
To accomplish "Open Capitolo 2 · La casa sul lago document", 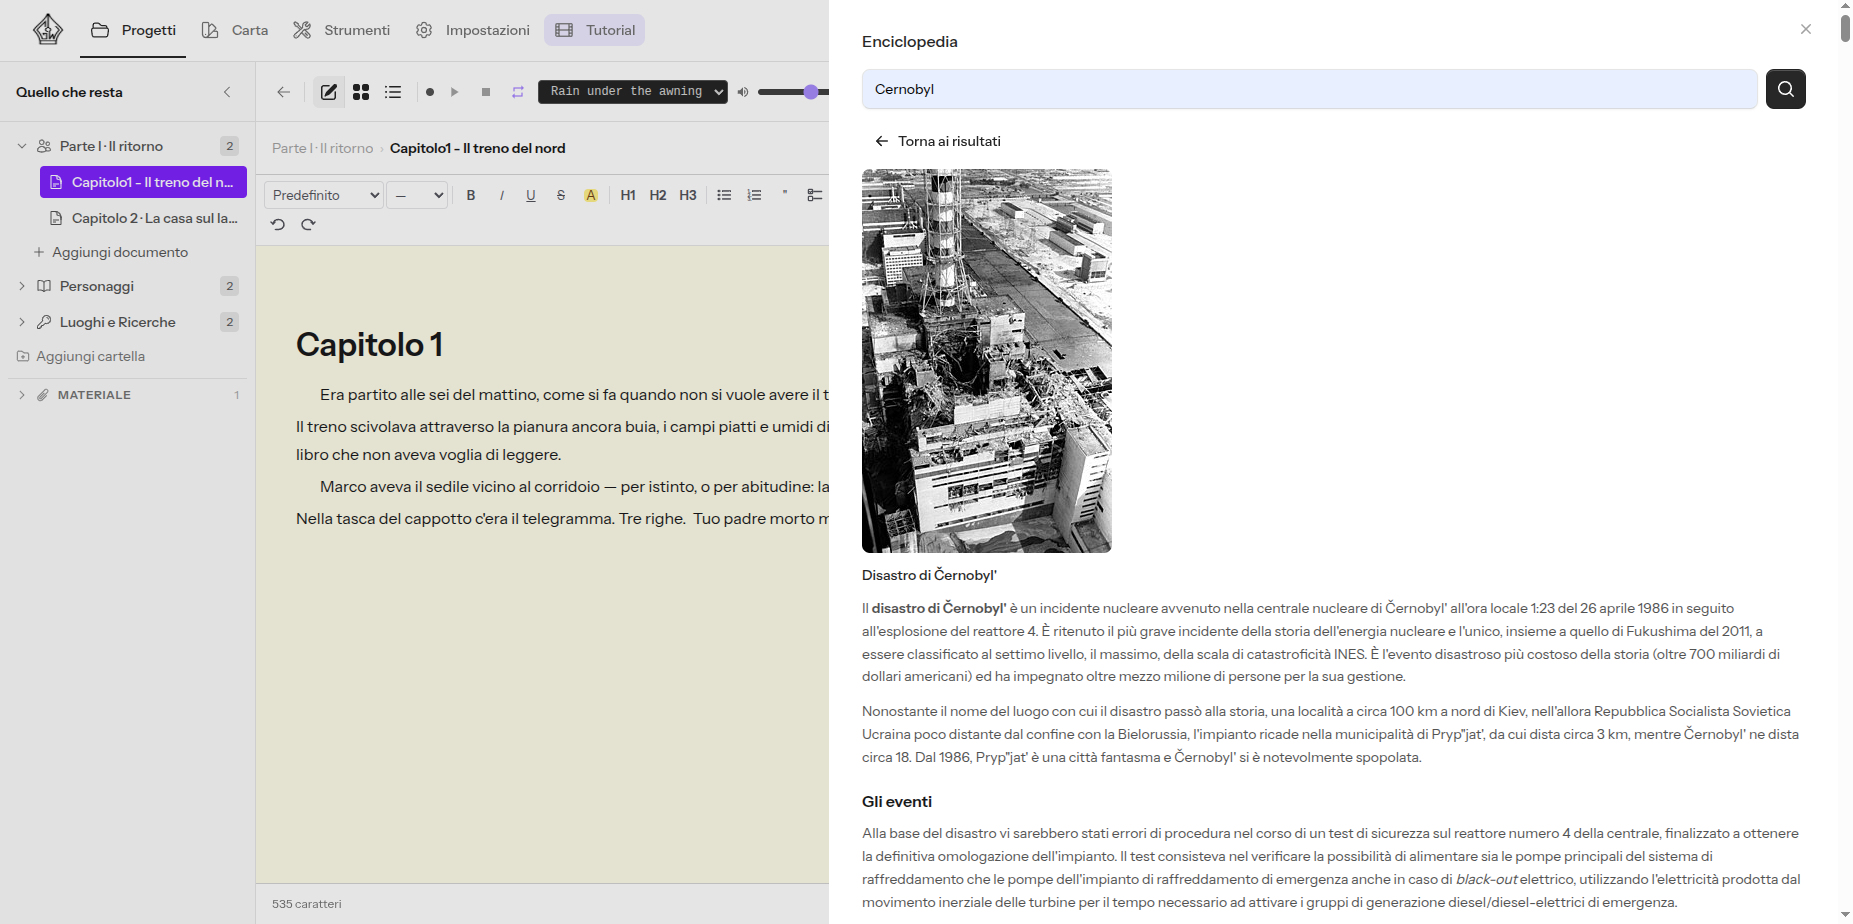I will [x=143, y=218].
